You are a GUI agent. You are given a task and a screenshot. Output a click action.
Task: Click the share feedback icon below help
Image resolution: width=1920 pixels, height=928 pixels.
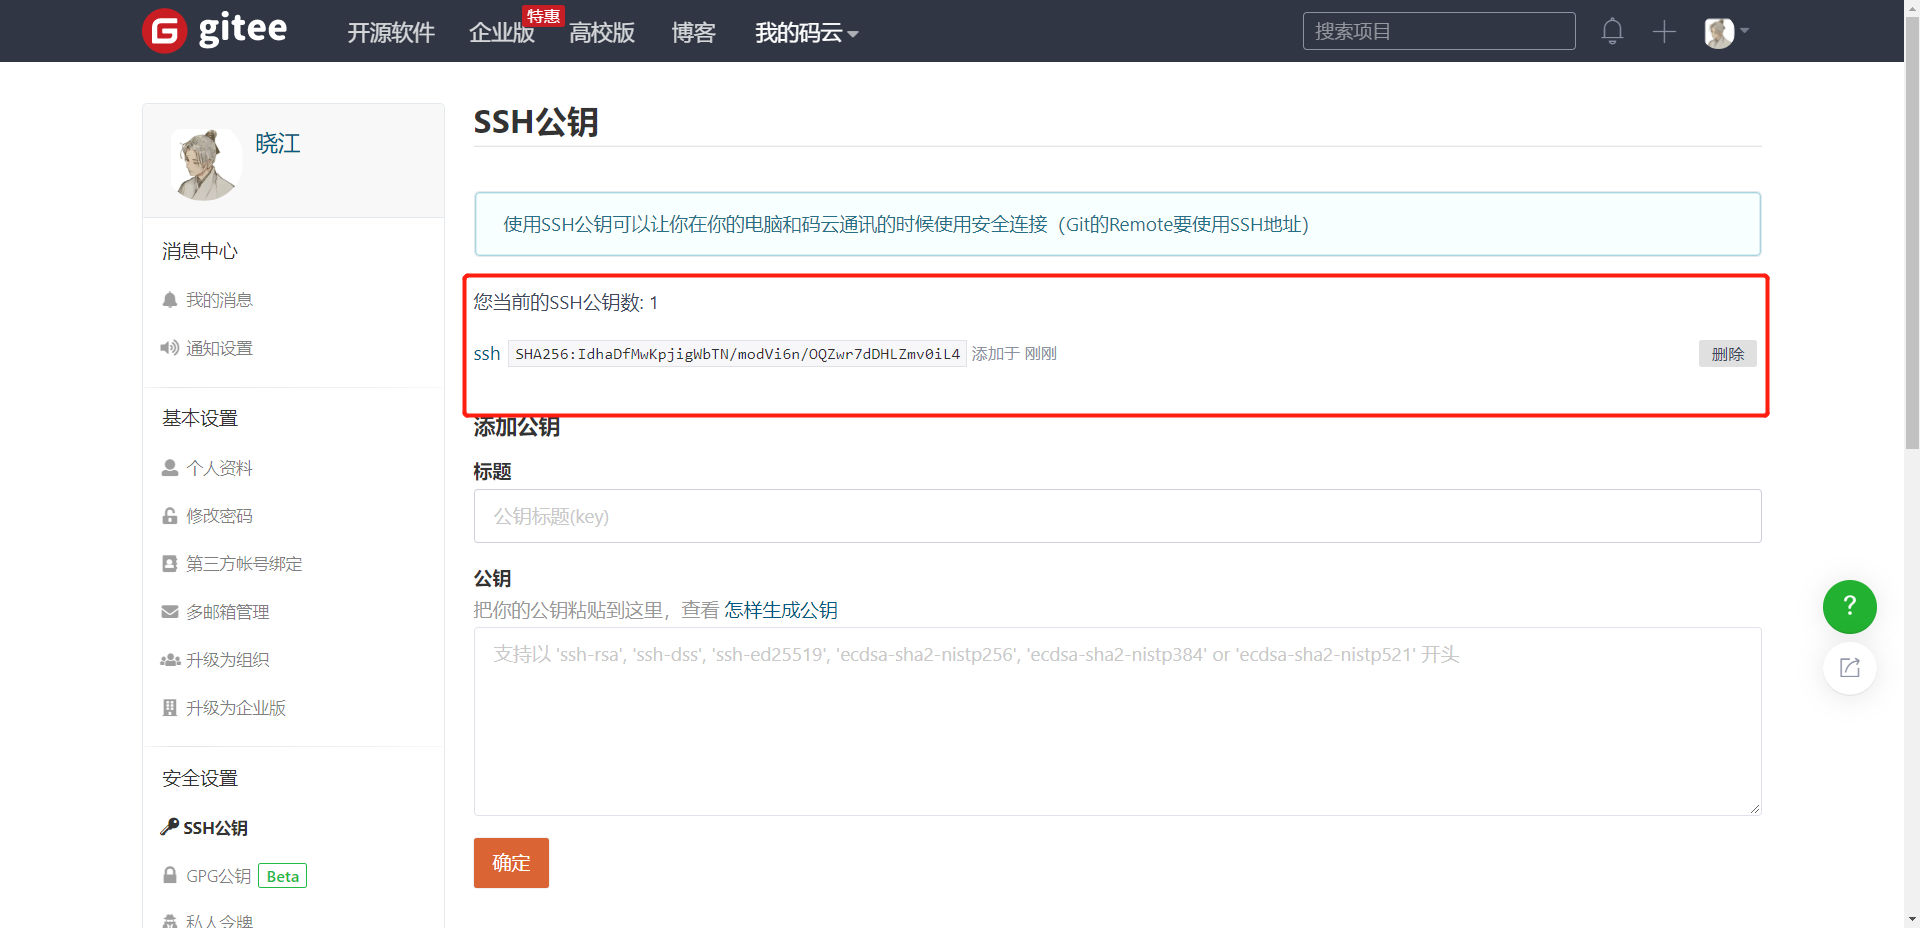[1849, 668]
